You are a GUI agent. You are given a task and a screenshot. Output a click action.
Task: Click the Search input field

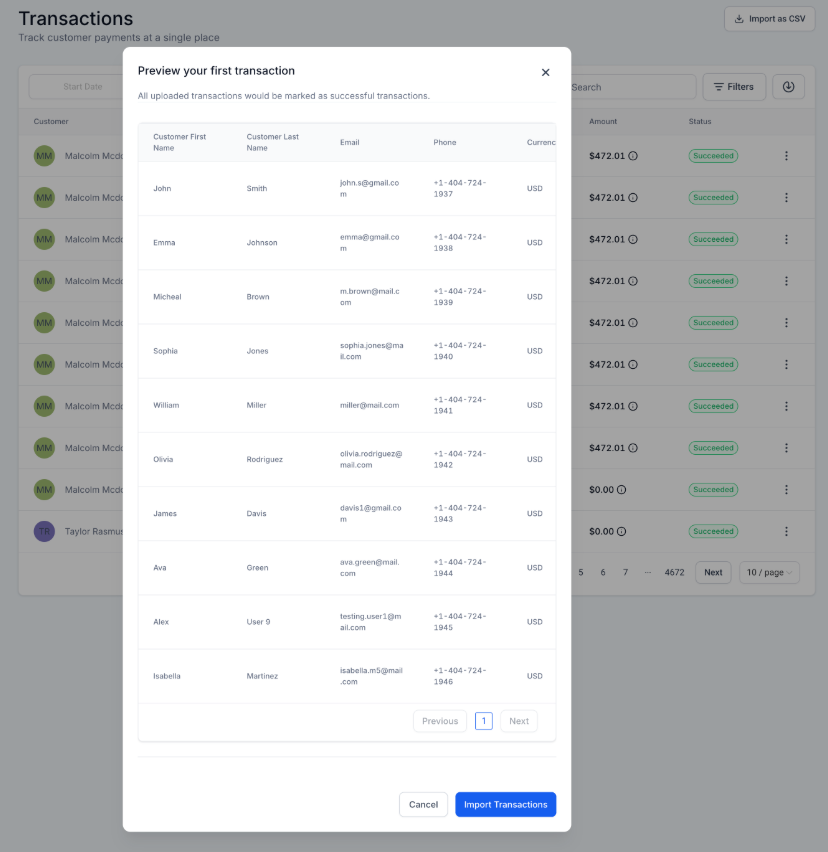(x=630, y=87)
